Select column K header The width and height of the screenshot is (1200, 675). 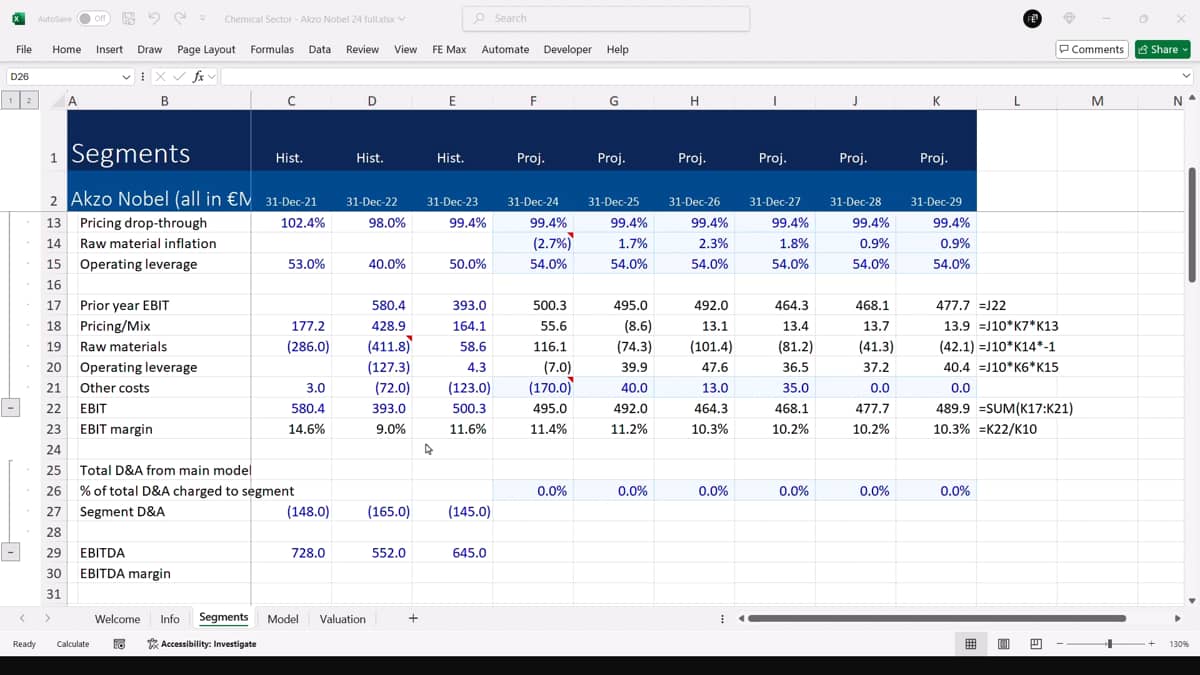point(936,100)
